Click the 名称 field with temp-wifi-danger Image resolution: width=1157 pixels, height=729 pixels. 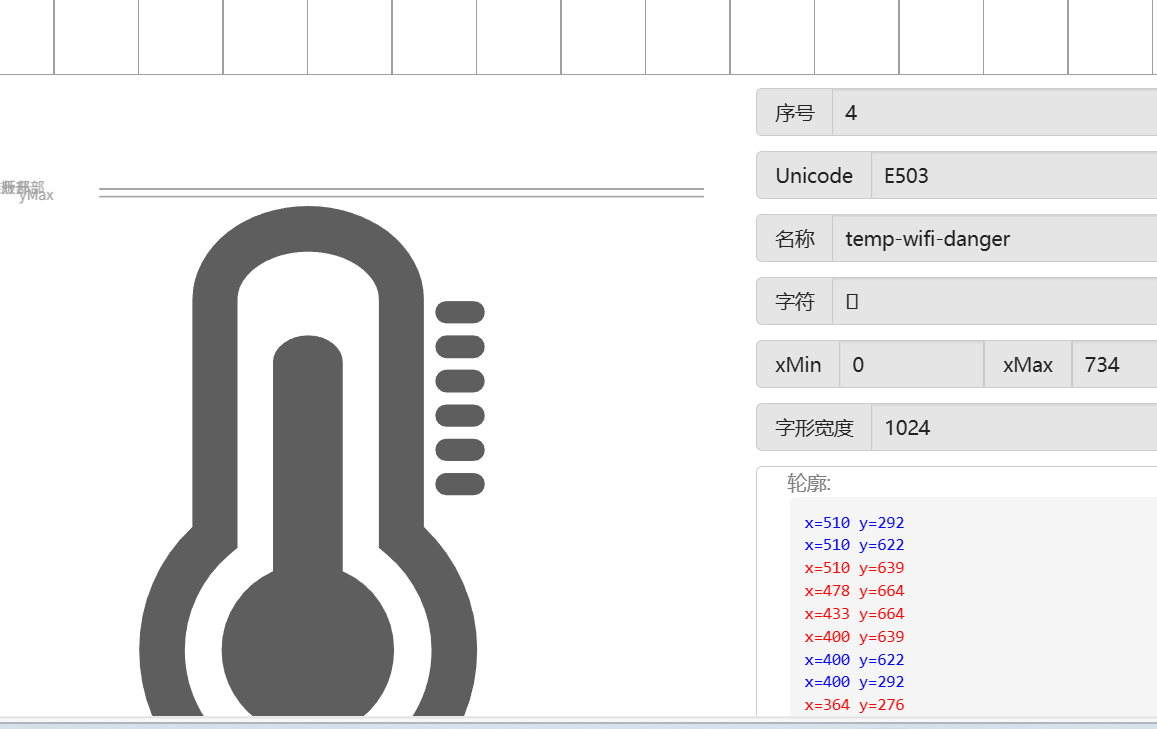pos(995,238)
